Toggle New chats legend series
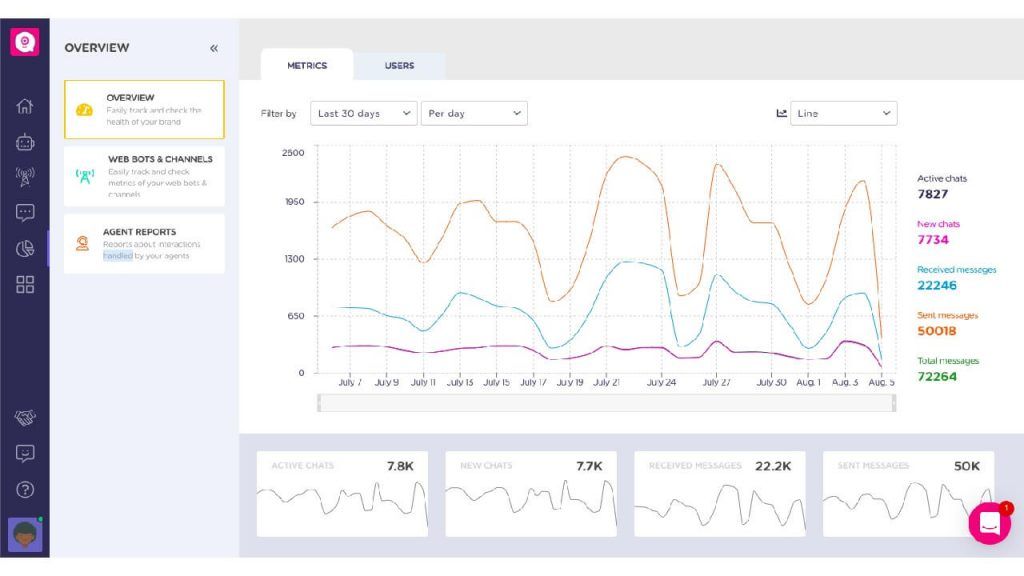1024x576 pixels. coord(938,224)
